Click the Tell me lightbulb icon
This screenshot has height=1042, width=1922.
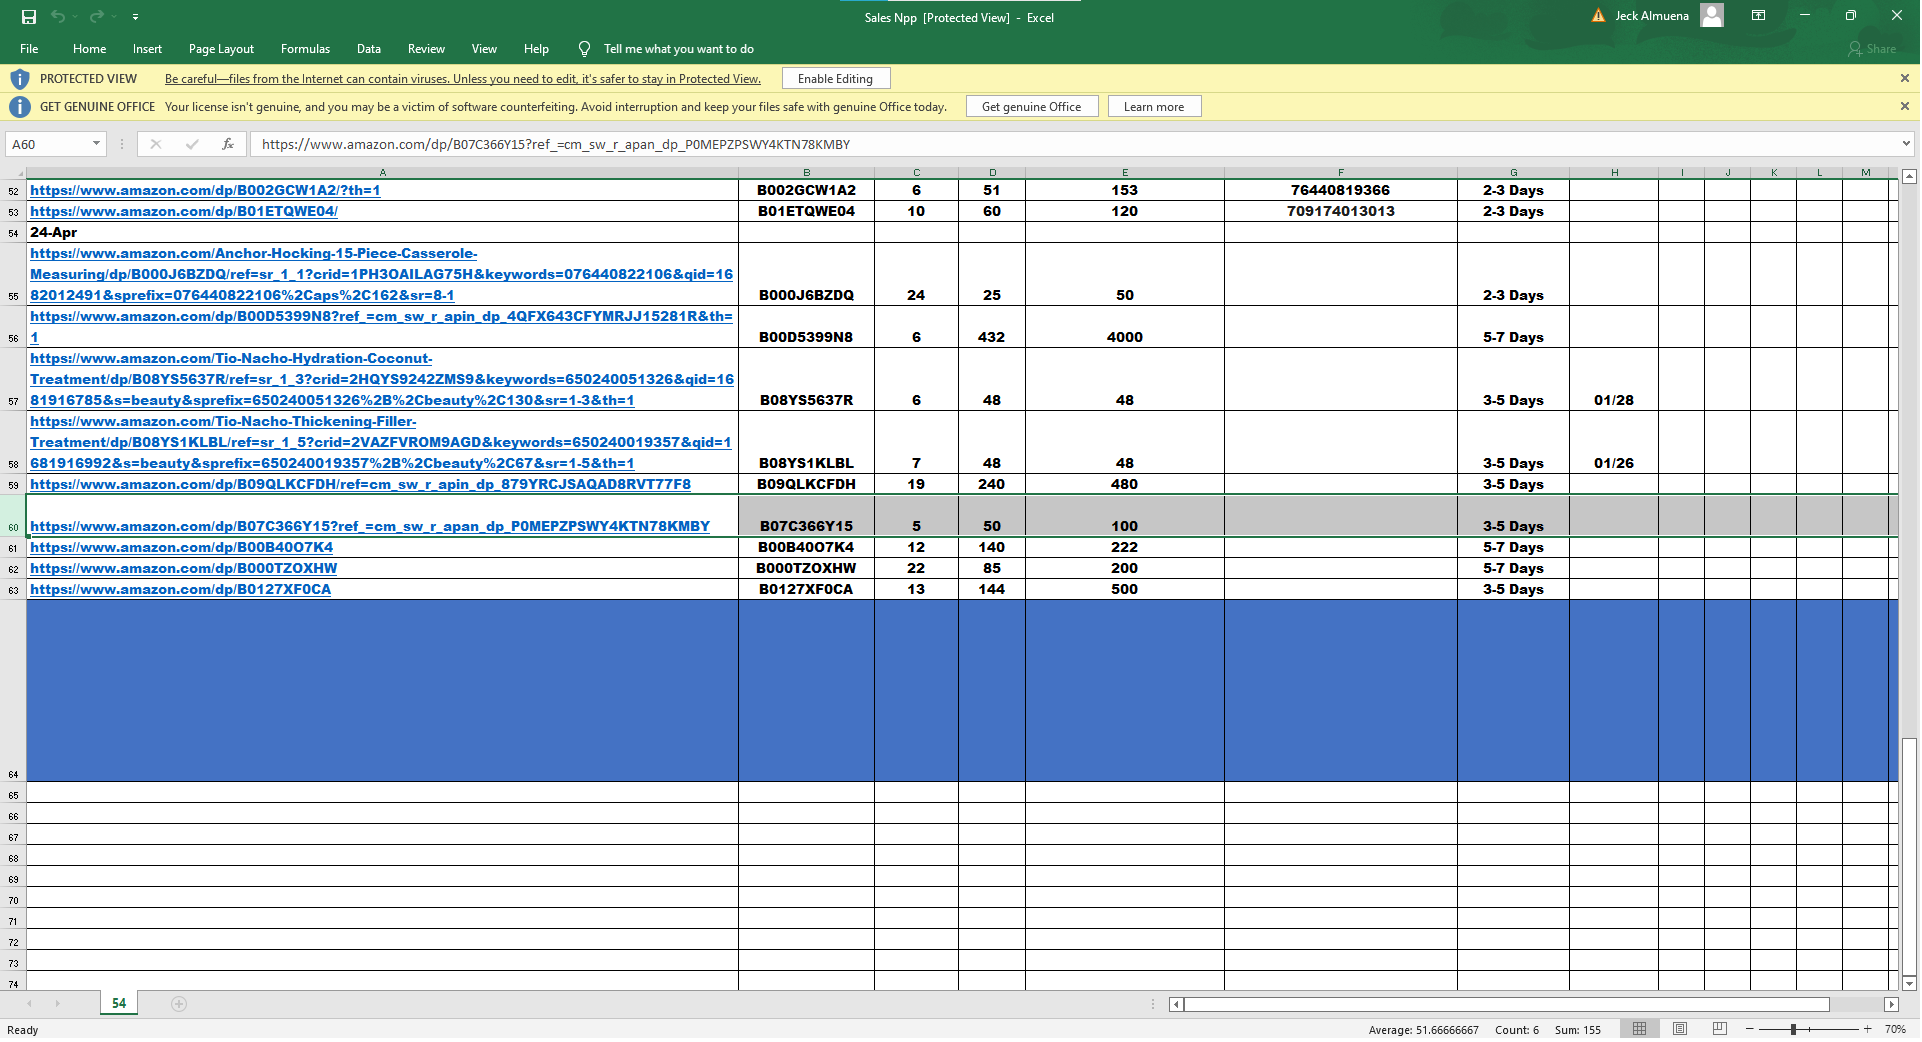[x=584, y=49]
